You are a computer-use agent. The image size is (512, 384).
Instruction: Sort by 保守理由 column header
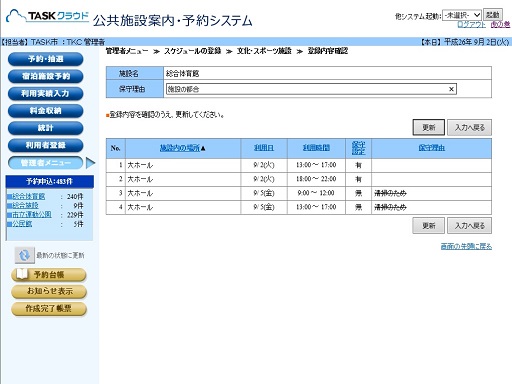point(431,148)
